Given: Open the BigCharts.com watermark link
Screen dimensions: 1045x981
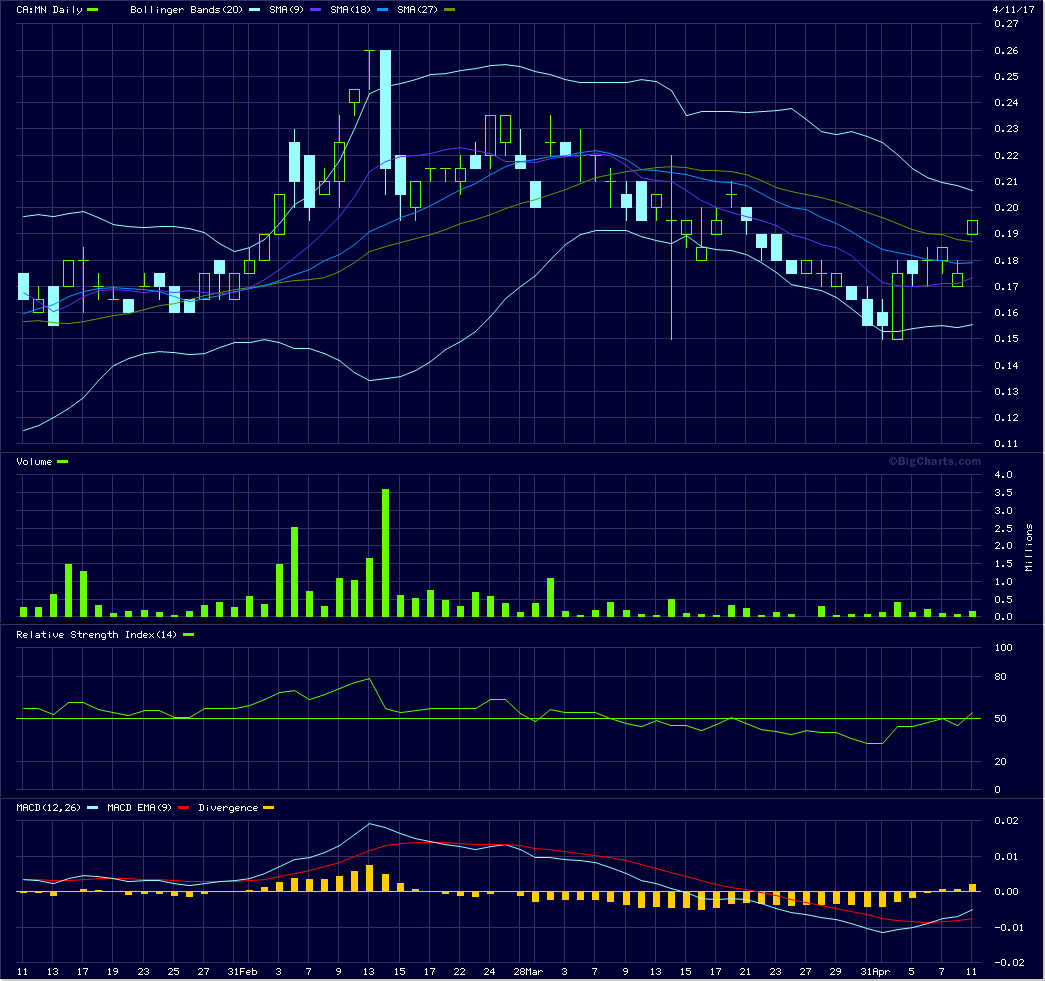Looking at the screenshot, I should click(934, 461).
